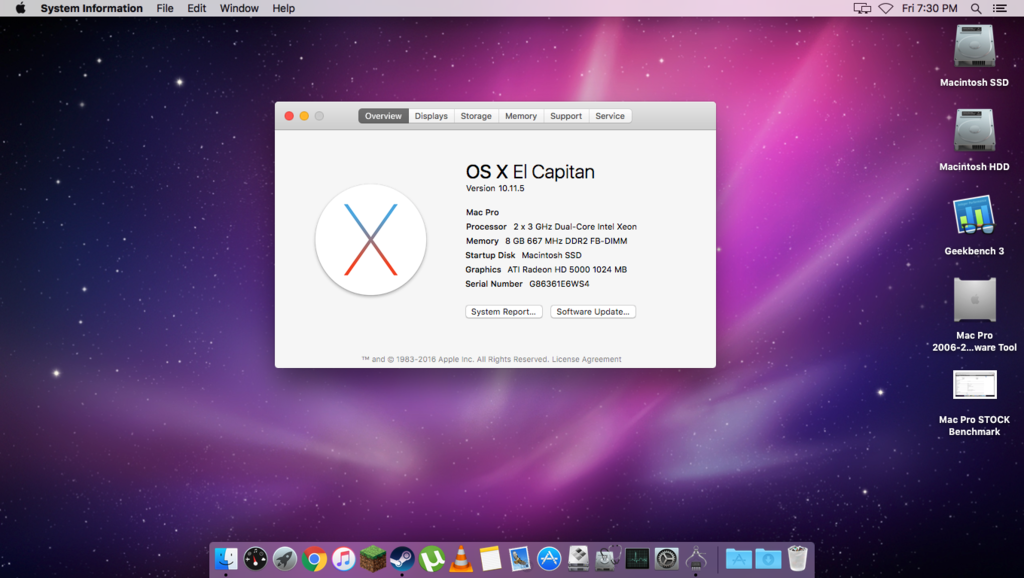The width and height of the screenshot is (1024, 578).
Task: Open the Edit menu
Action: tap(197, 8)
